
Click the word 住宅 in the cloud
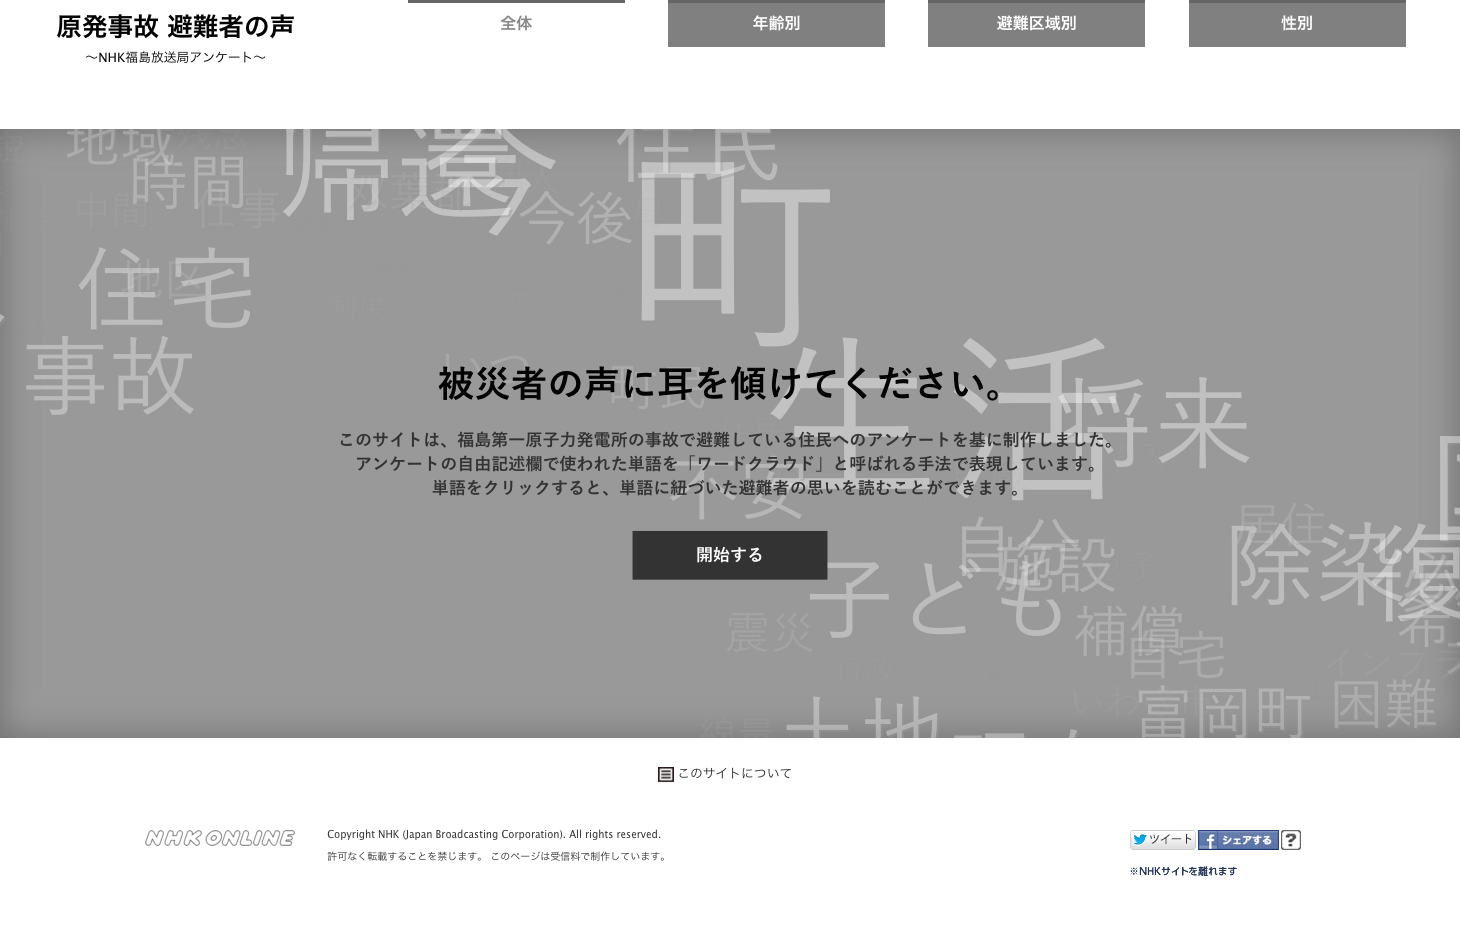[x=166, y=290]
